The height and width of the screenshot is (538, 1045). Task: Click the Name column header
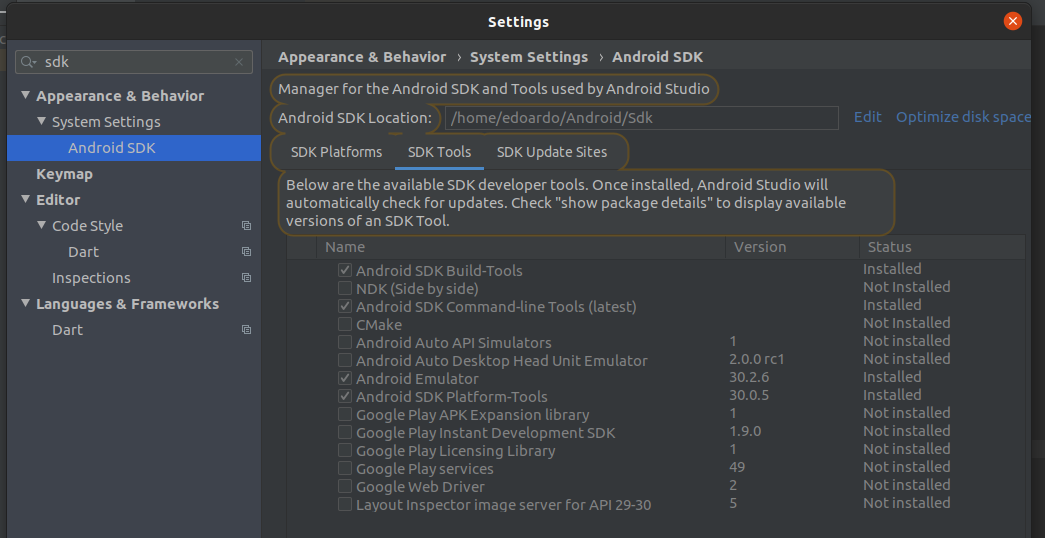click(x=521, y=247)
